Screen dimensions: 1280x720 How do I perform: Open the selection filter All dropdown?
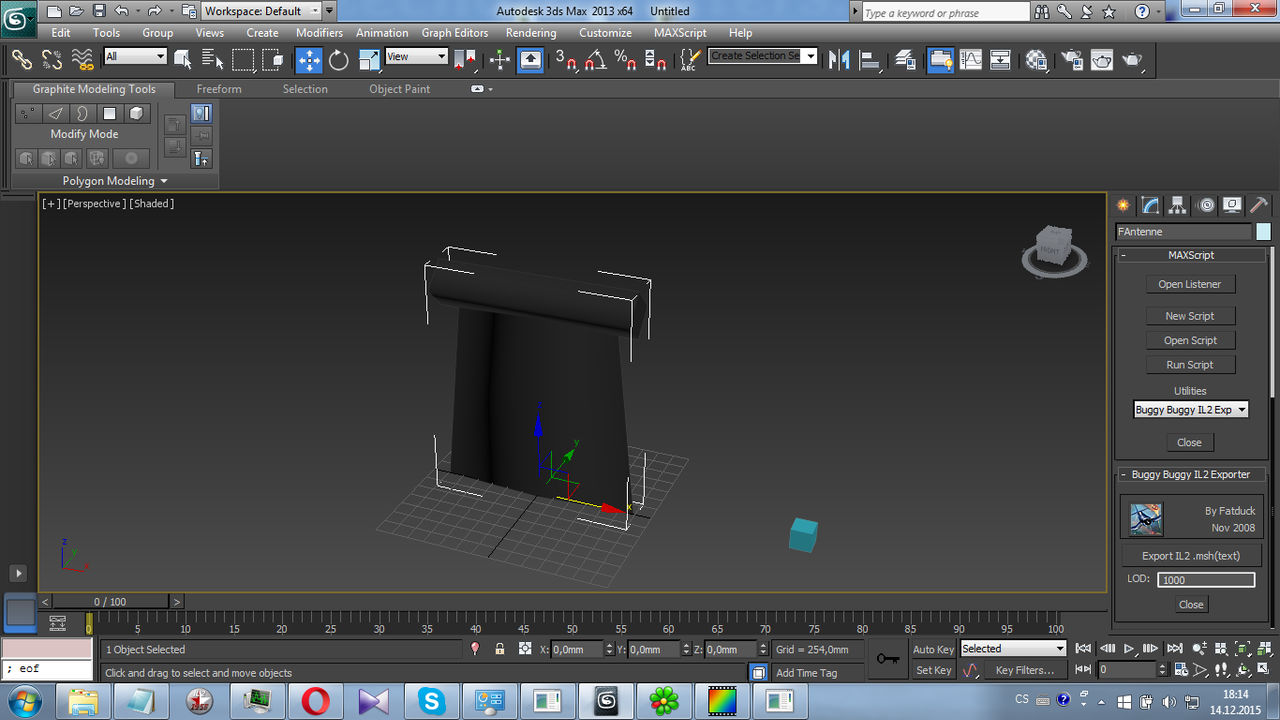pos(135,57)
